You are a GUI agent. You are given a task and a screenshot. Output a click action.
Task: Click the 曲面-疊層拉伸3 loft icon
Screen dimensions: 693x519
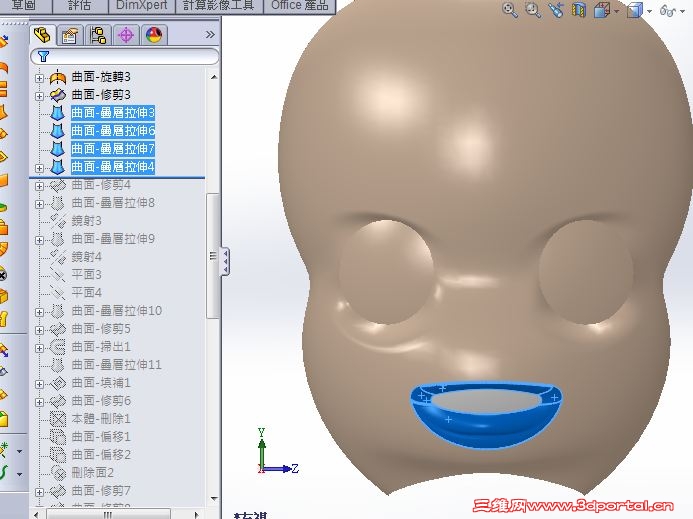pos(57,113)
